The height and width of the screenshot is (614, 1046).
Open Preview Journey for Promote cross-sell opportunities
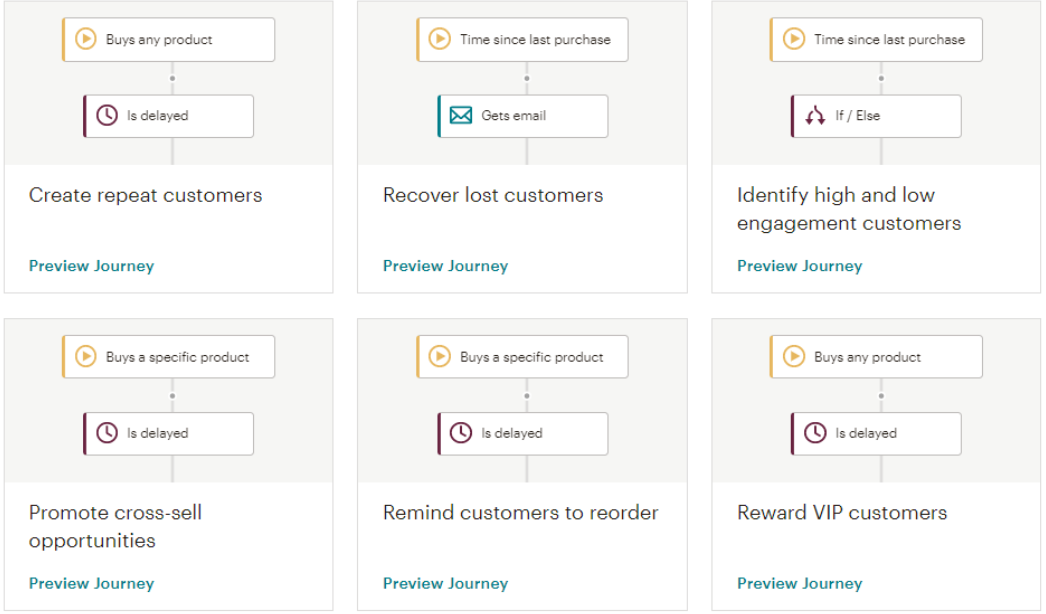pyautogui.click(x=91, y=583)
